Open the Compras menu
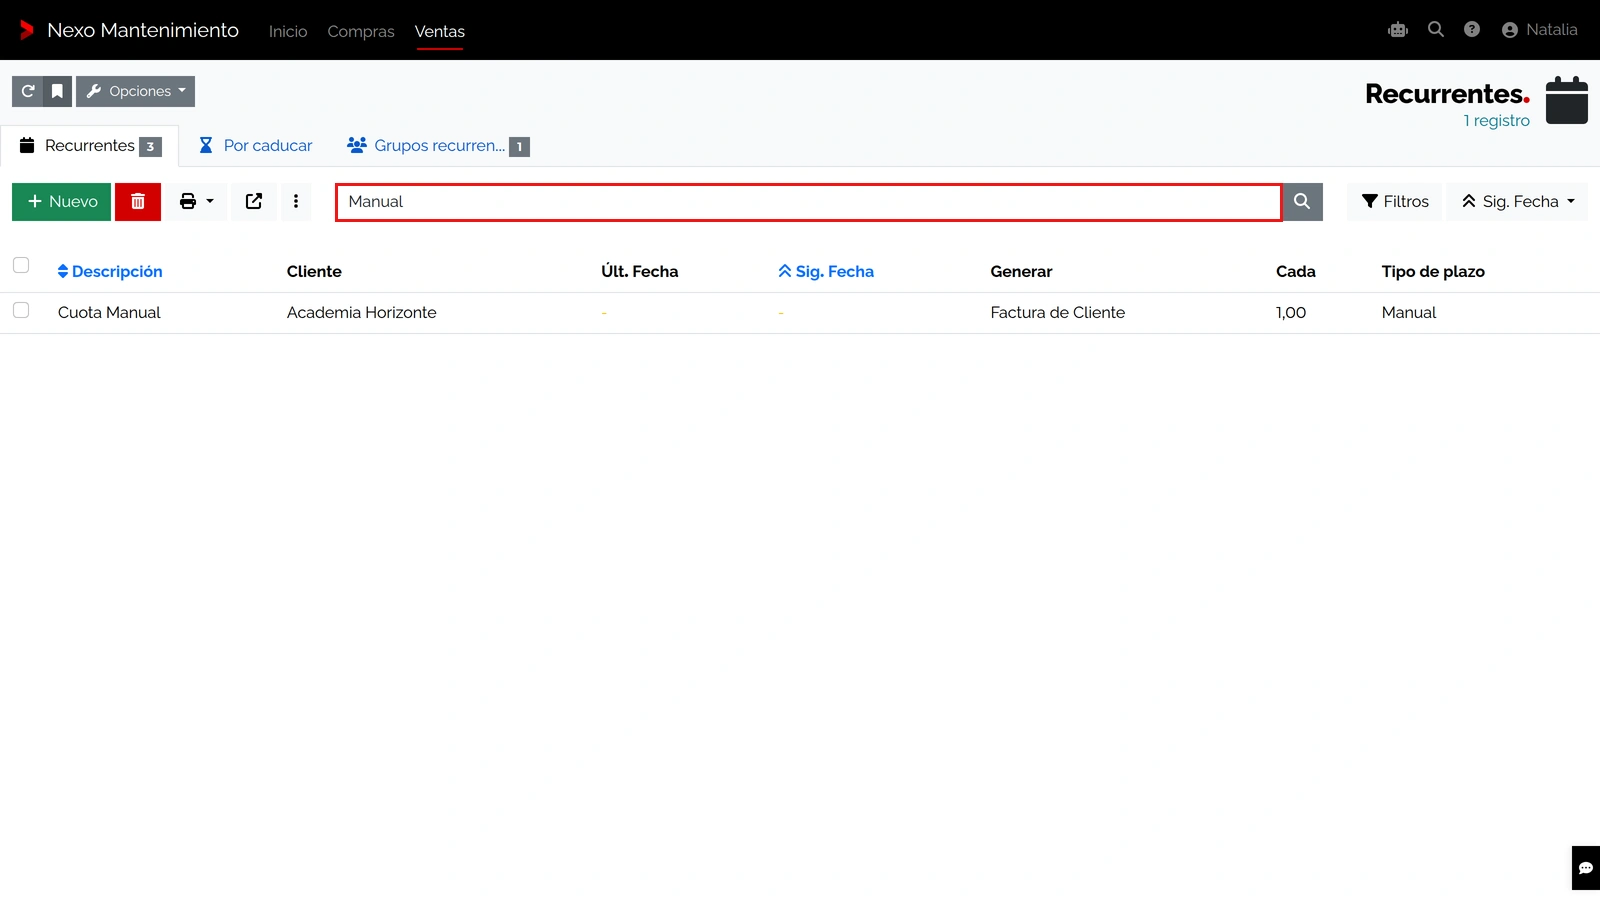This screenshot has width=1600, height=900. click(361, 31)
